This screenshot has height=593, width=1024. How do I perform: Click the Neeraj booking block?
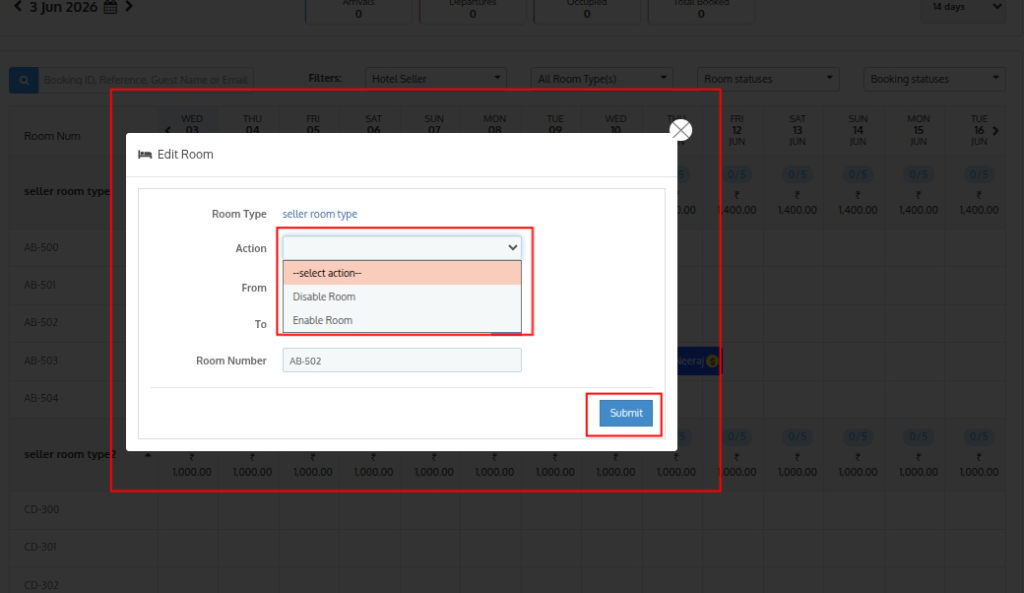[x=699, y=361]
